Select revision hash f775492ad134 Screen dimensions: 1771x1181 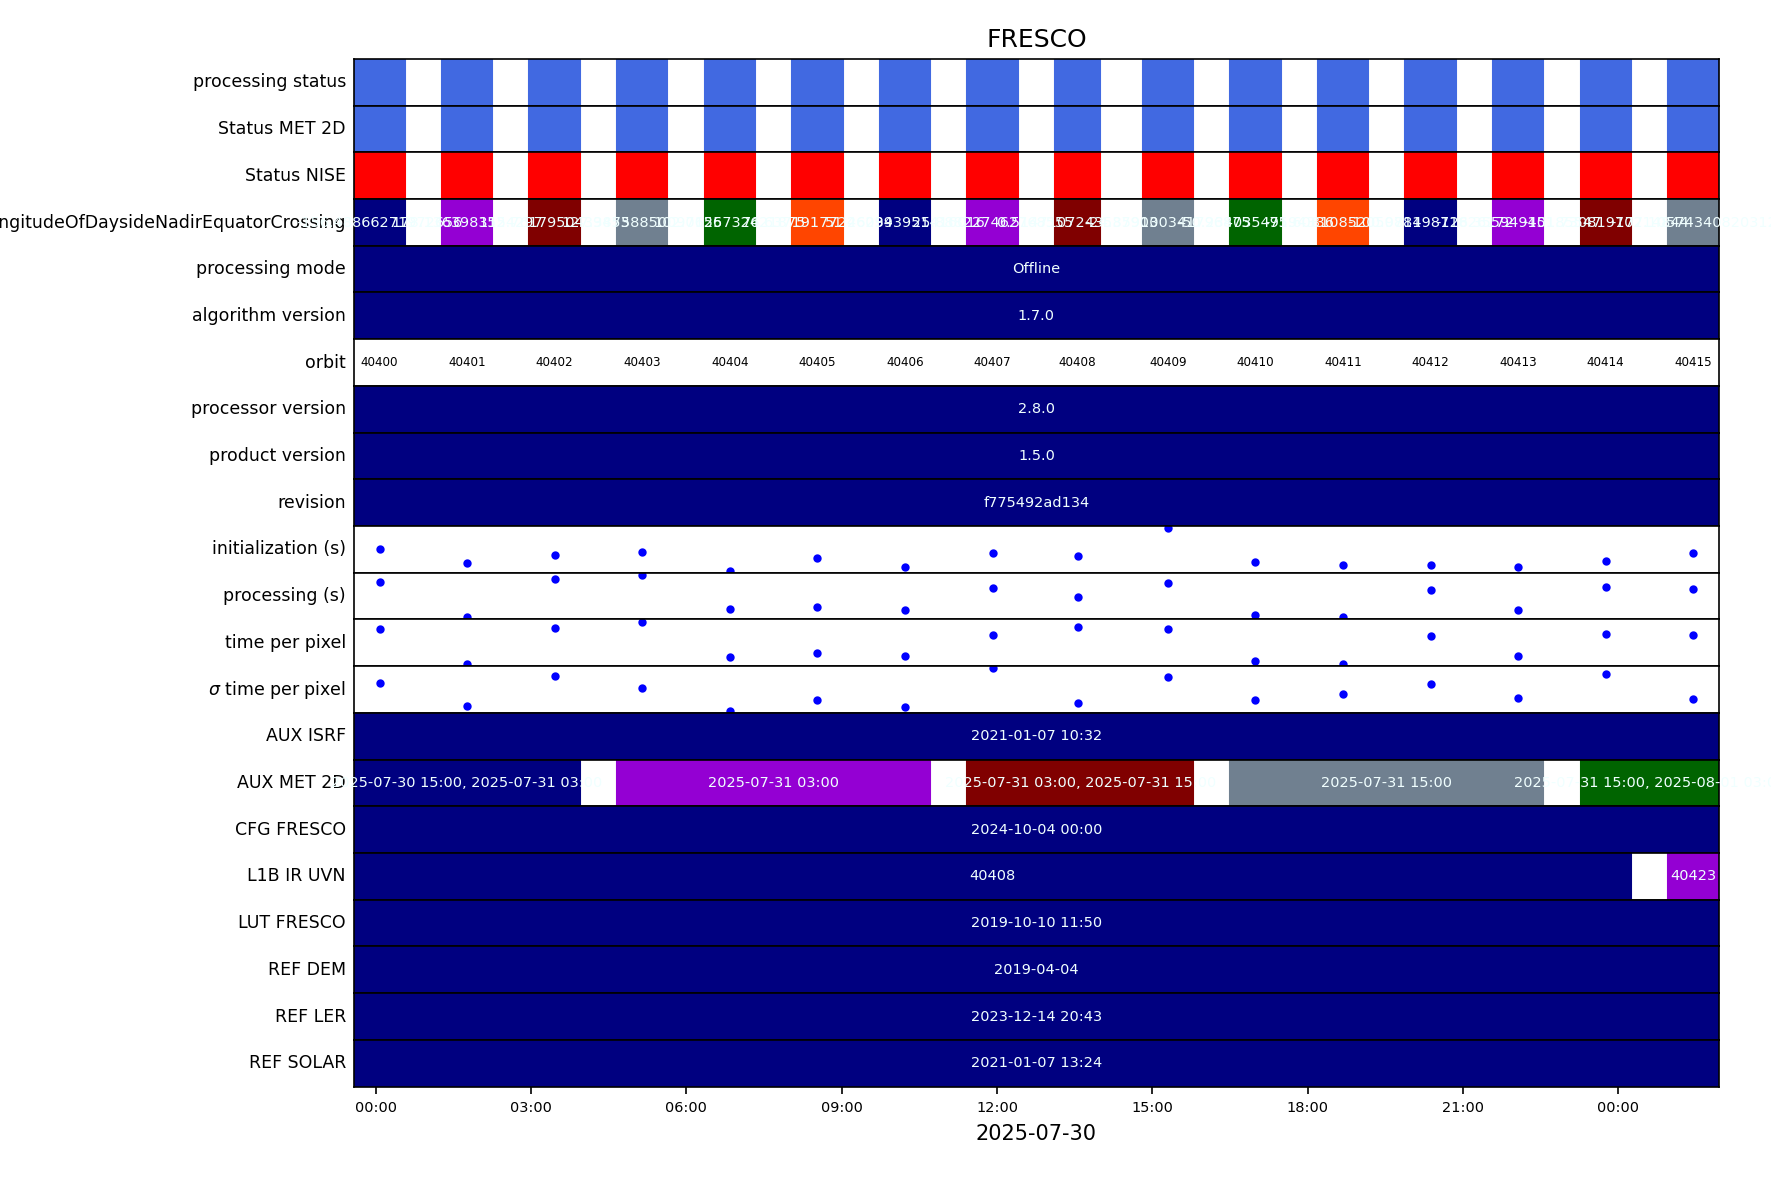point(1035,503)
